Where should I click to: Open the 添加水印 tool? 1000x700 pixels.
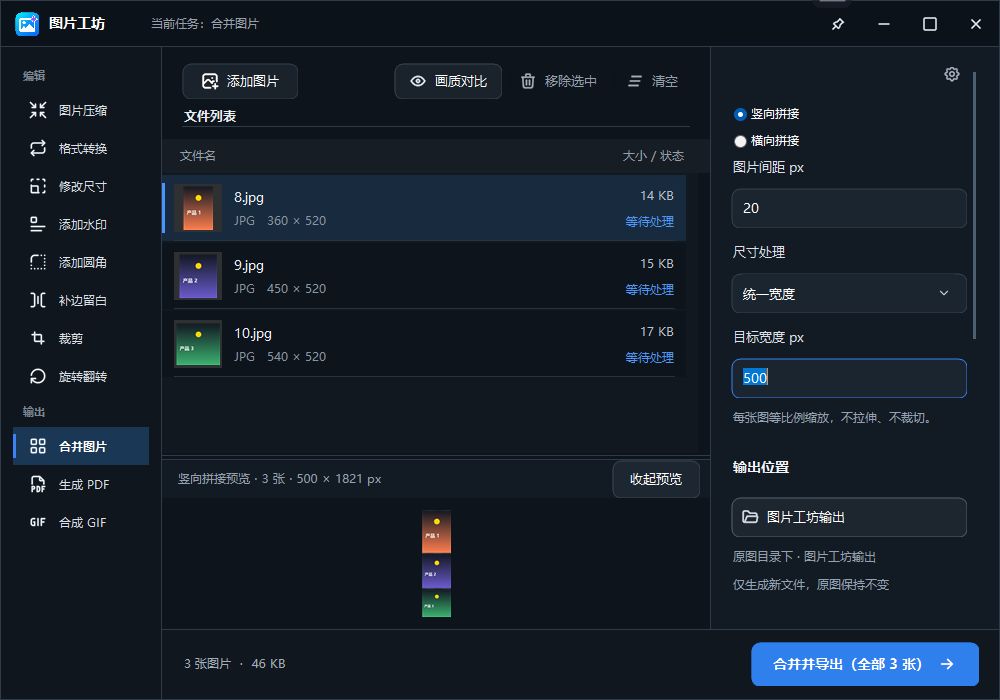[x=81, y=224]
